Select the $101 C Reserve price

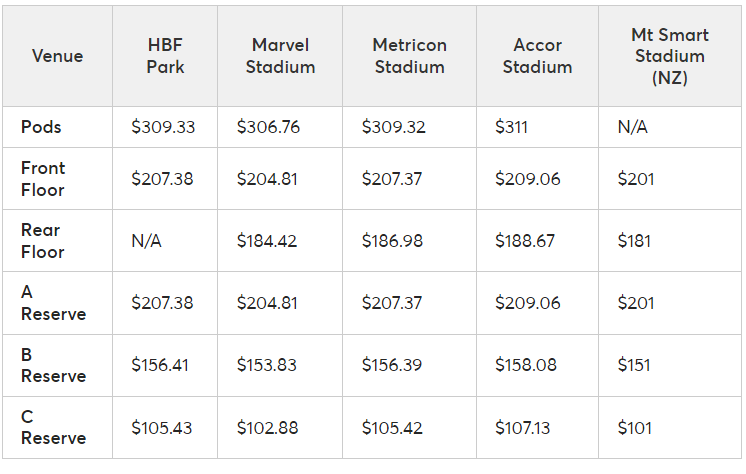click(635, 428)
